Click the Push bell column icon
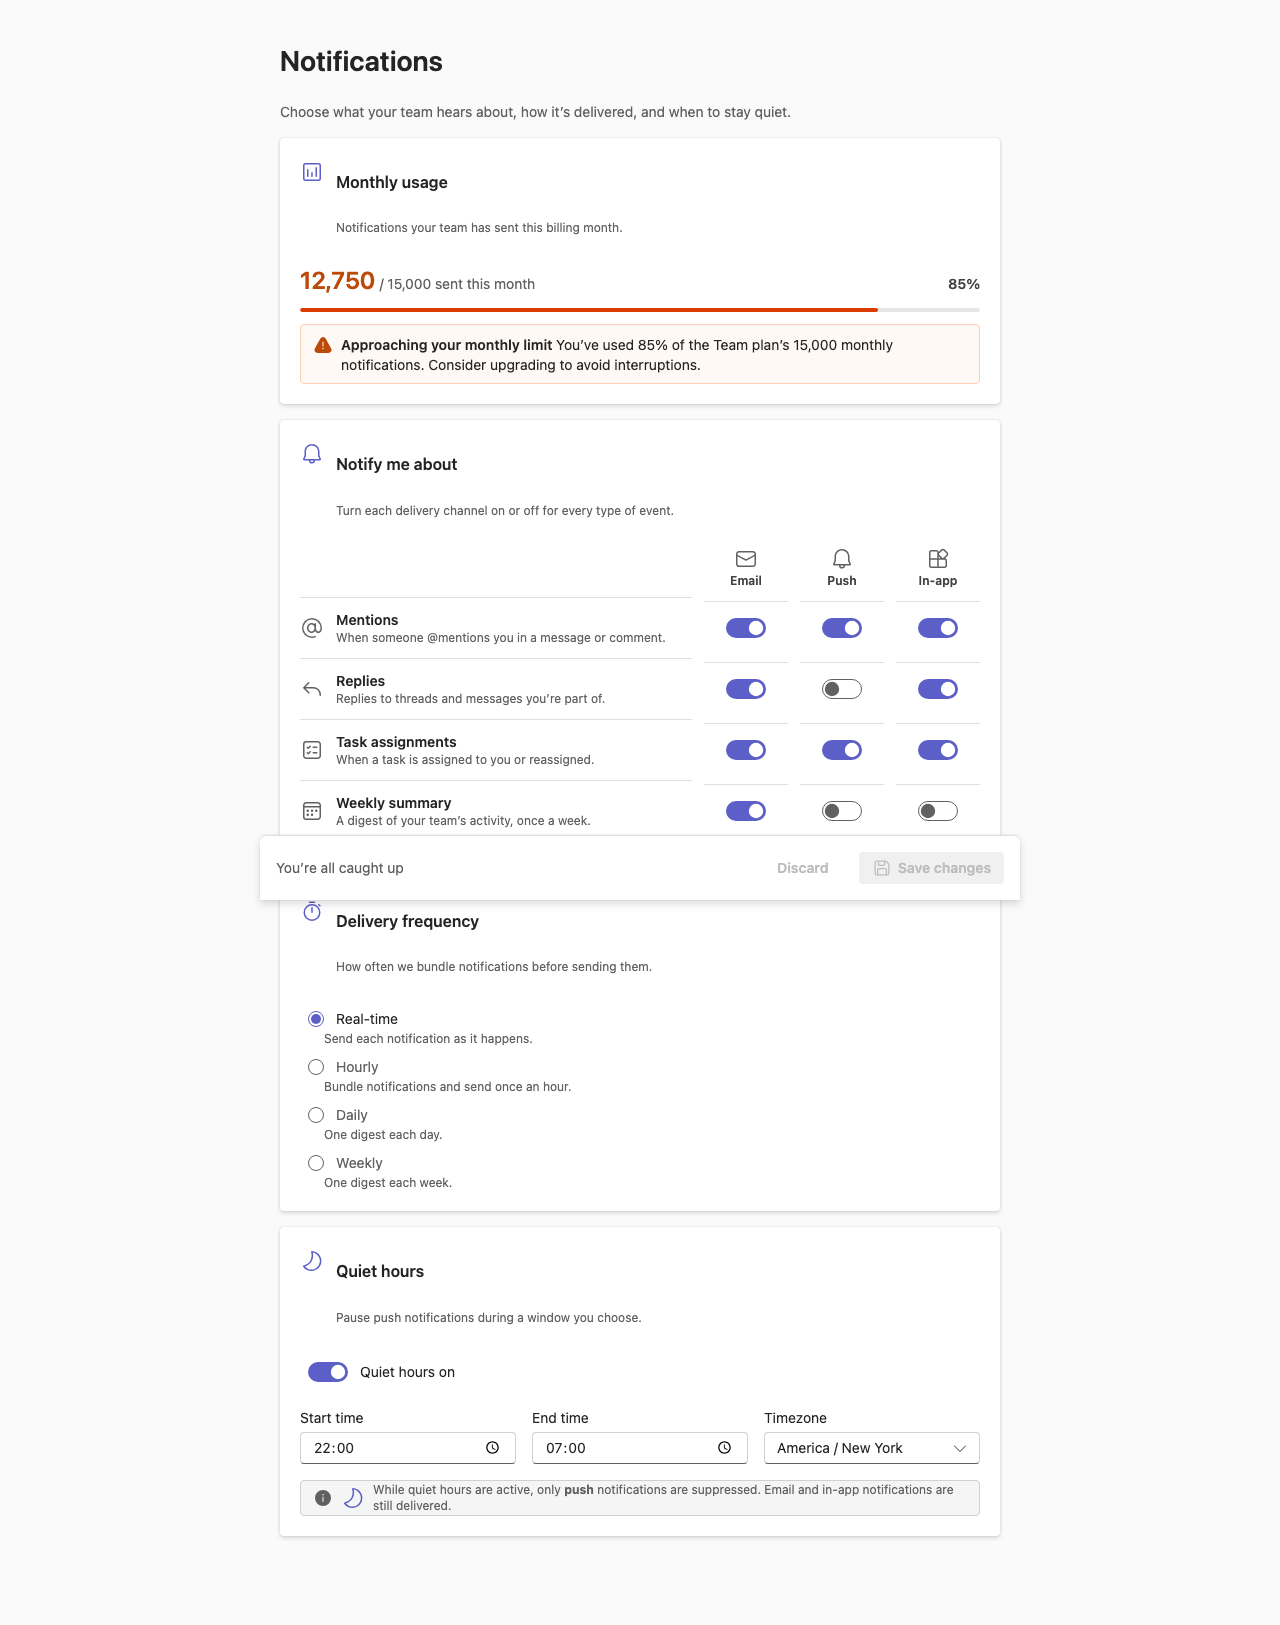Image resolution: width=1280 pixels, height=1625 pixels. [842, 559]
